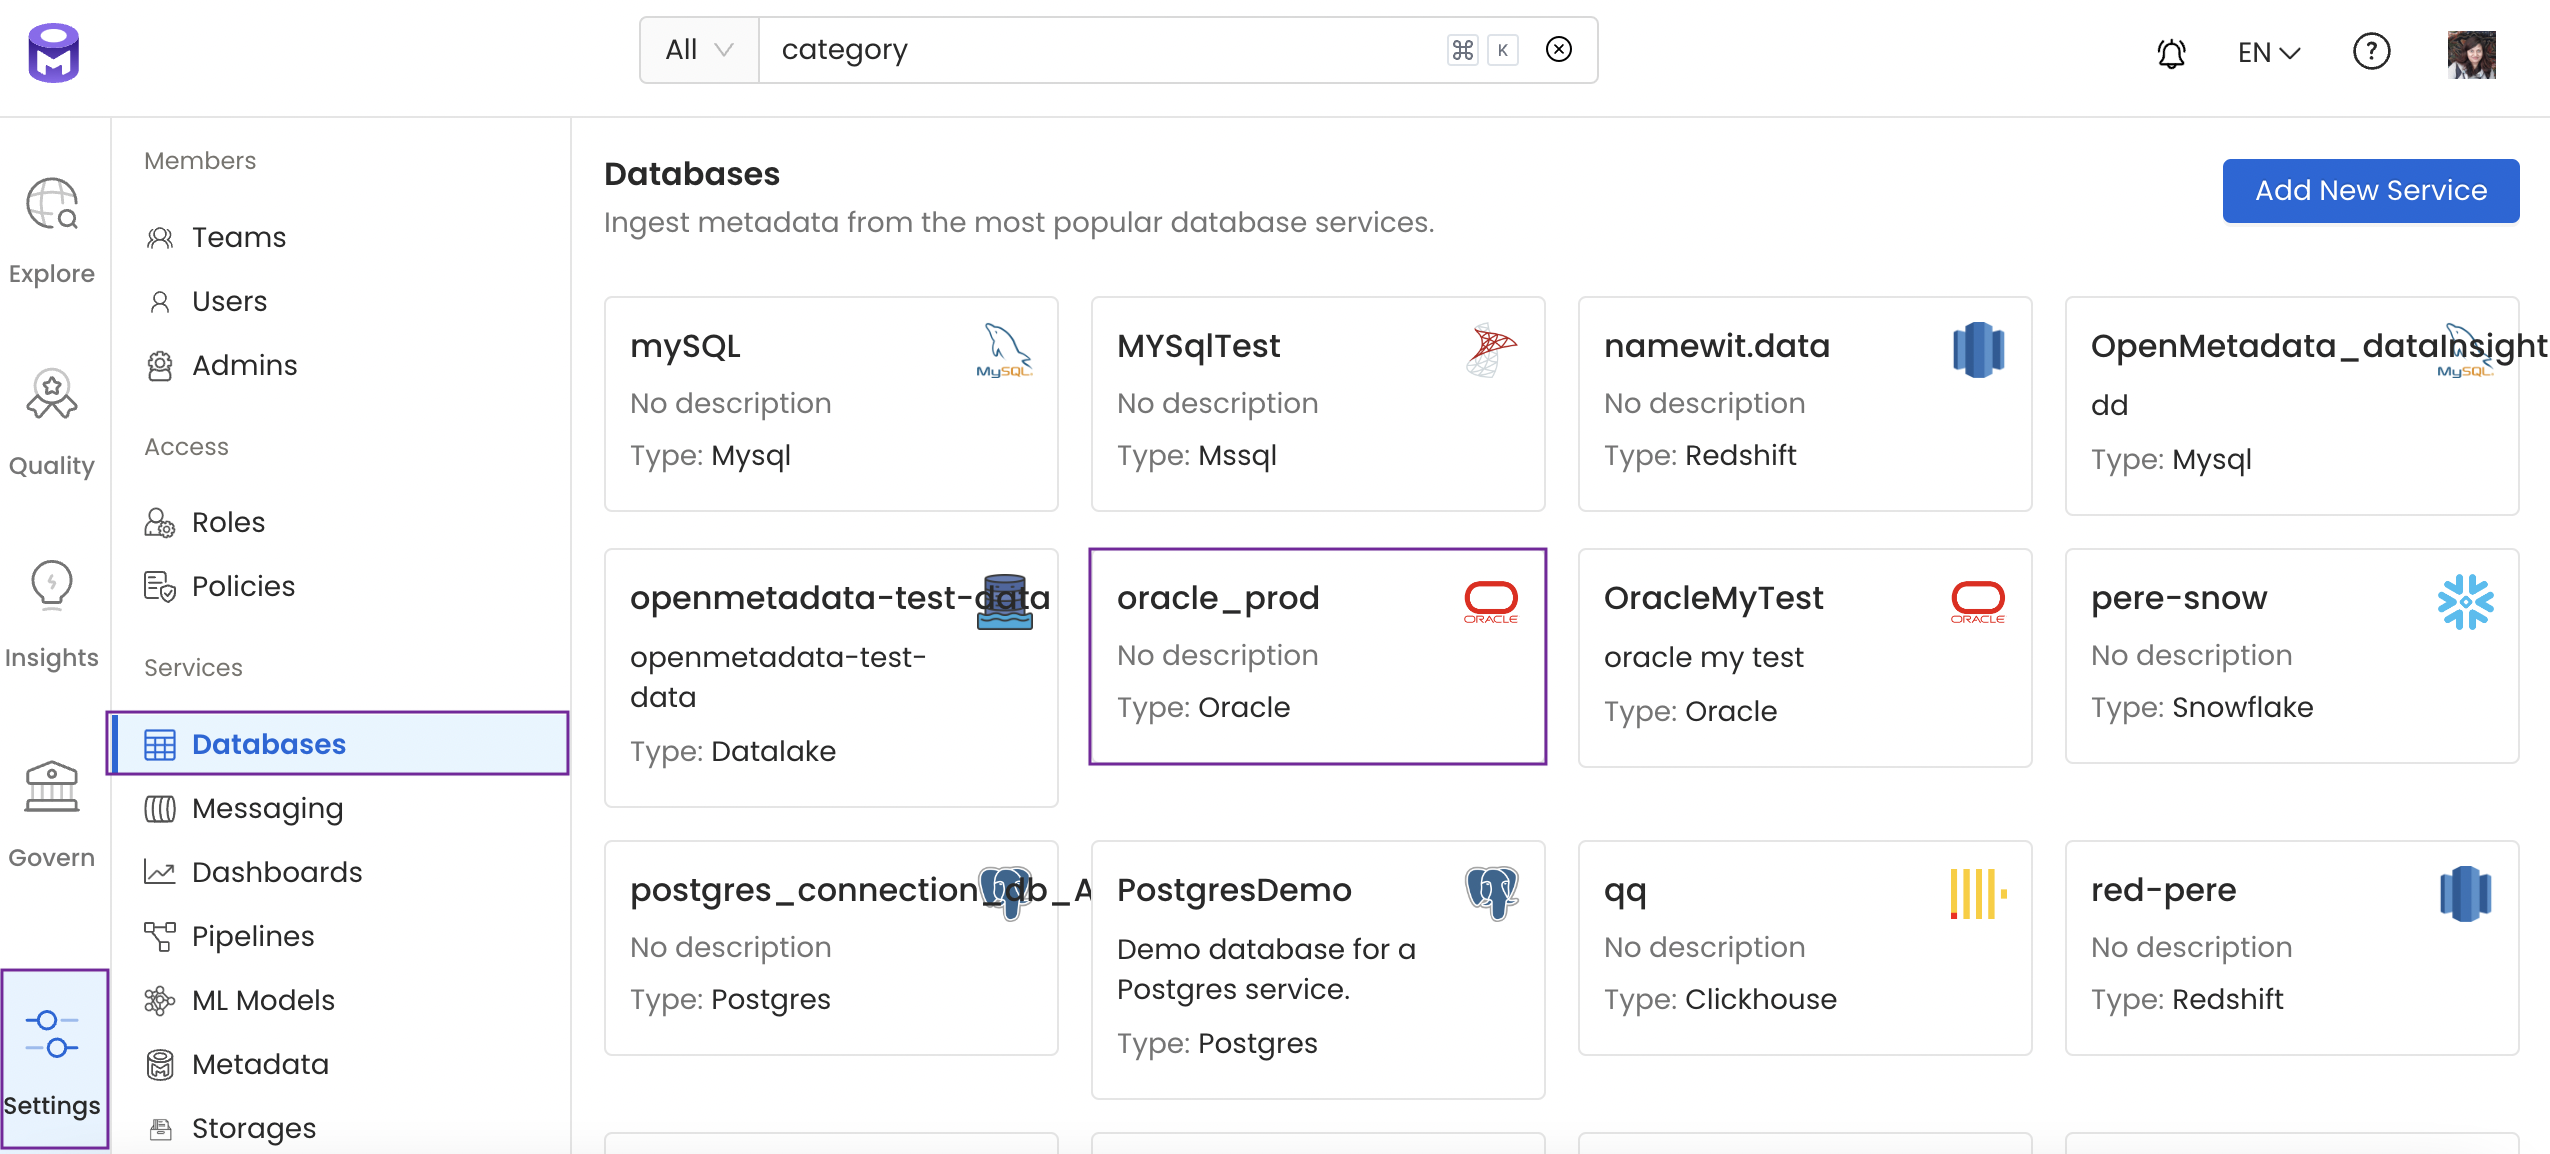The width and height of the screenshot is (2550, 1154).
Task: Select Databases in Services menu
Action: [338, 744]
